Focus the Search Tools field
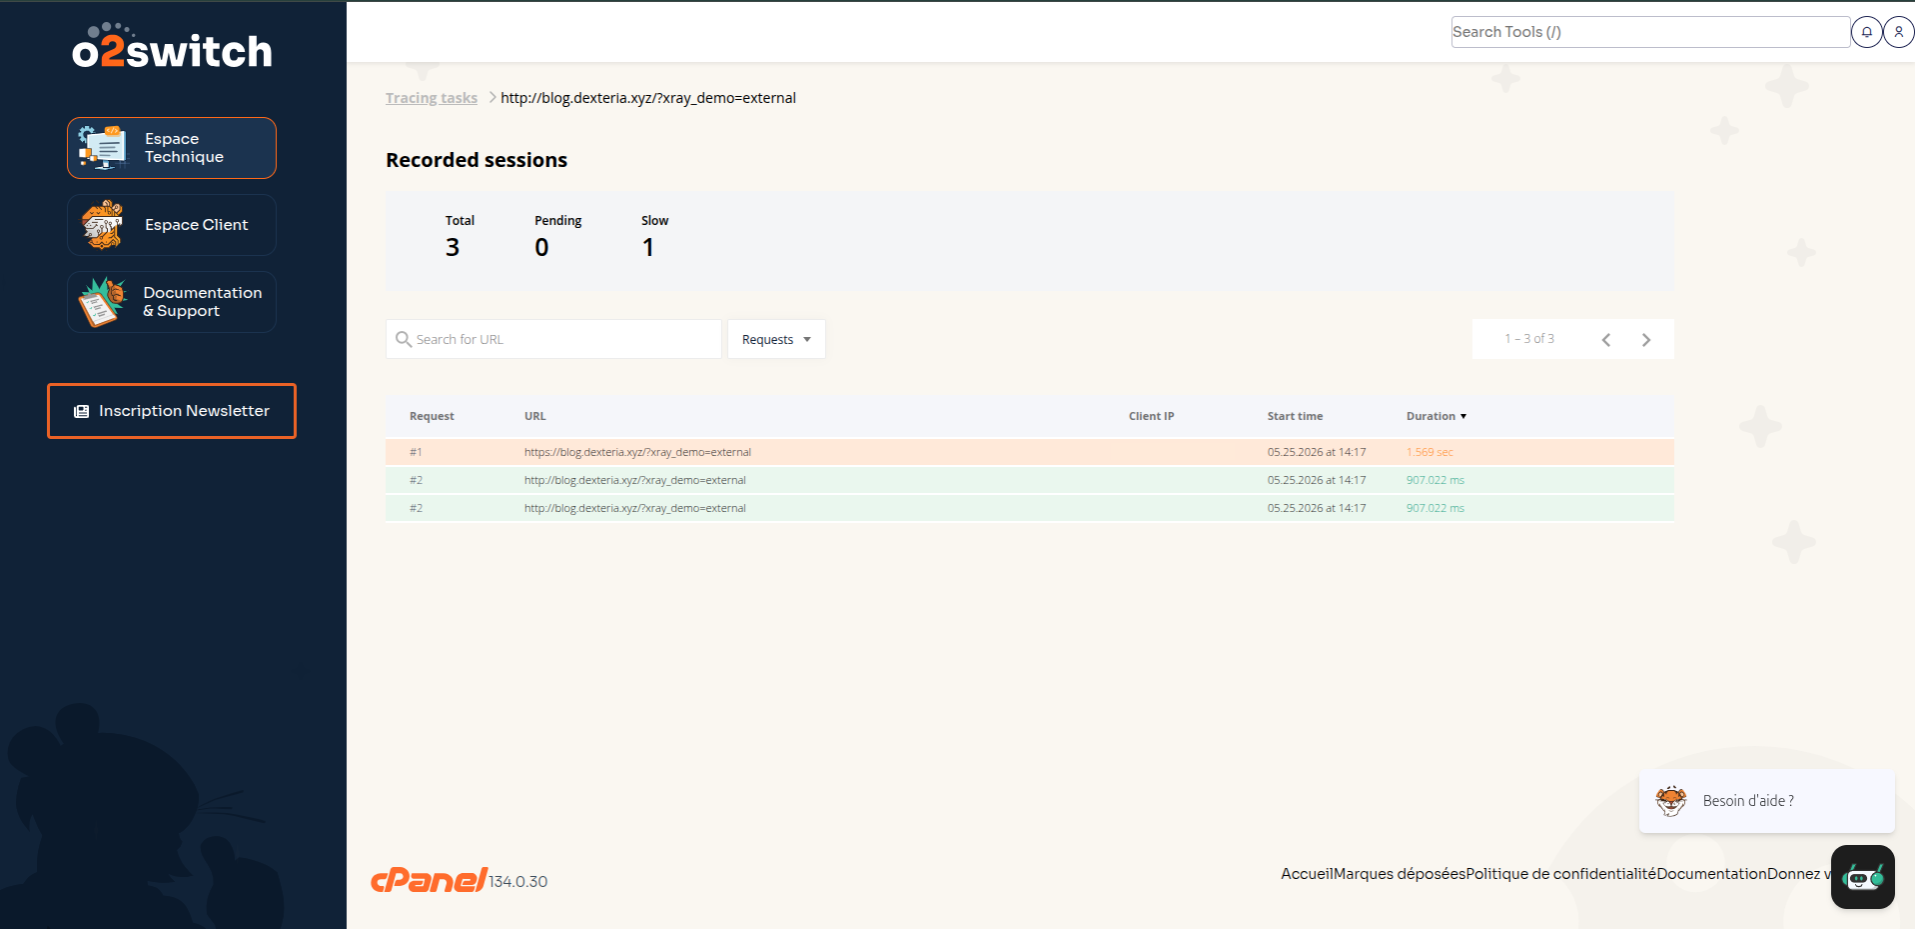 click(1650, 32)
